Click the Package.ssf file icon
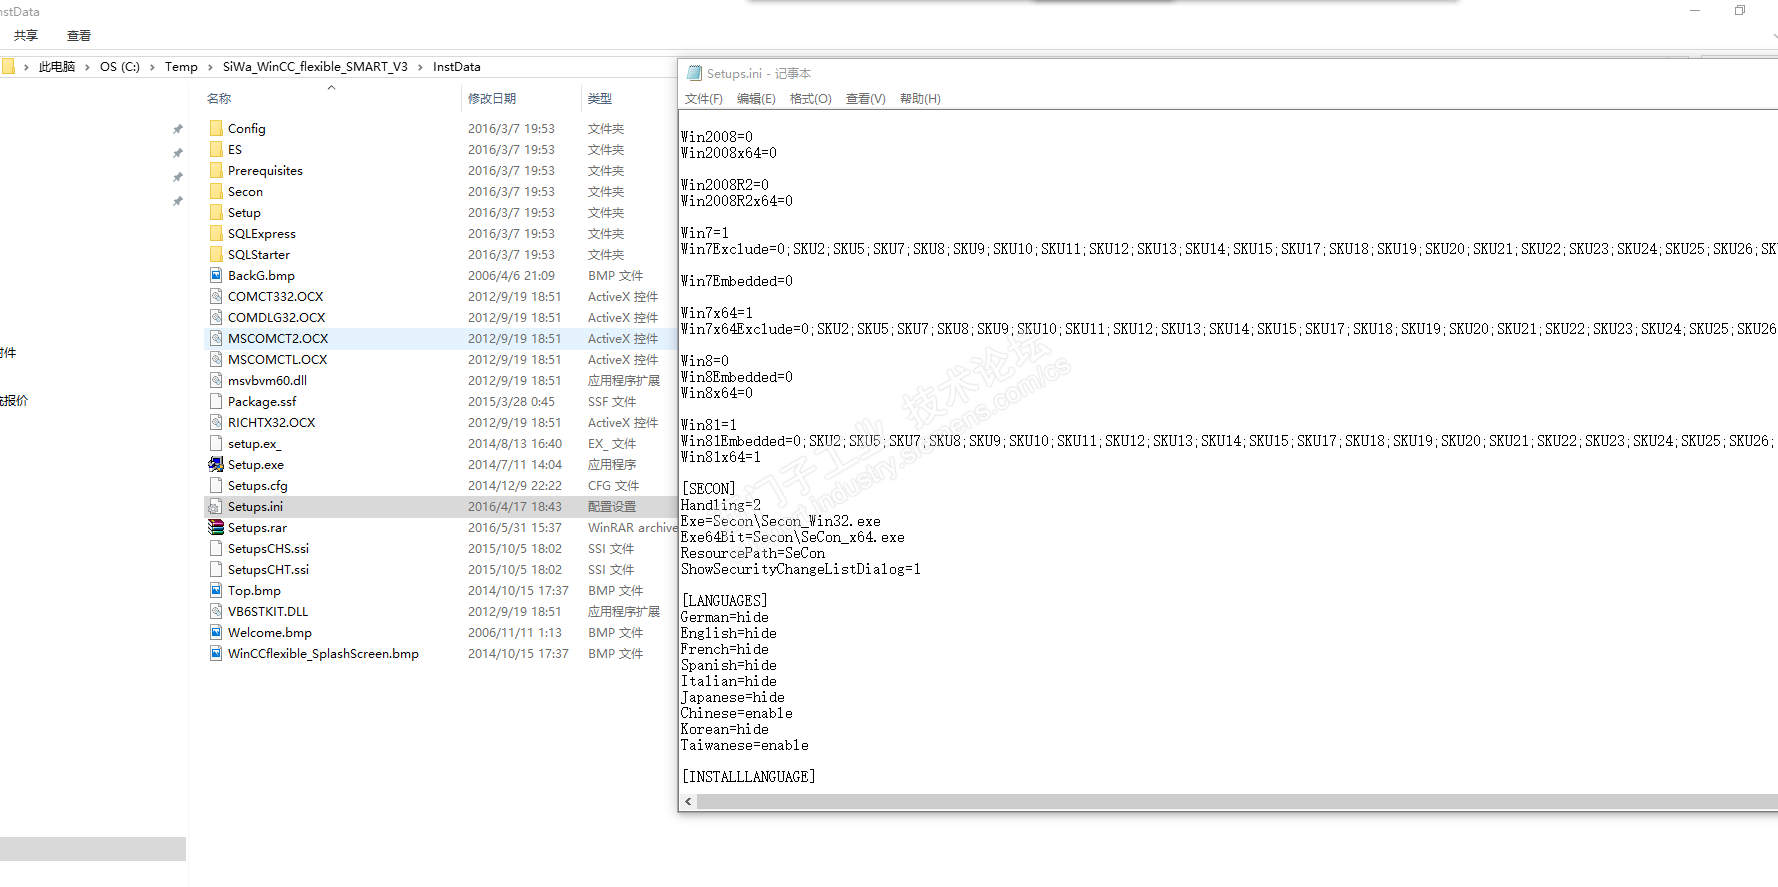The height and width of the screenshot is (887, 1778). click(216, 401)
